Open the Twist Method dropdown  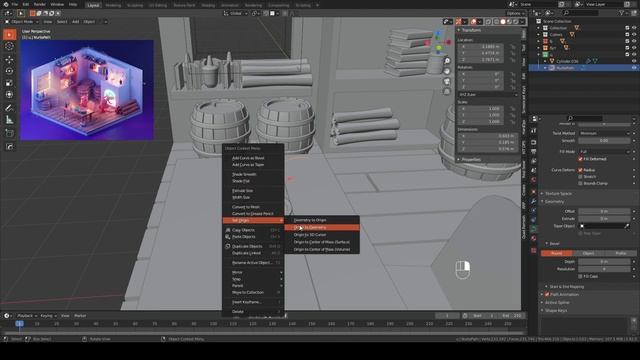point(604,133)
